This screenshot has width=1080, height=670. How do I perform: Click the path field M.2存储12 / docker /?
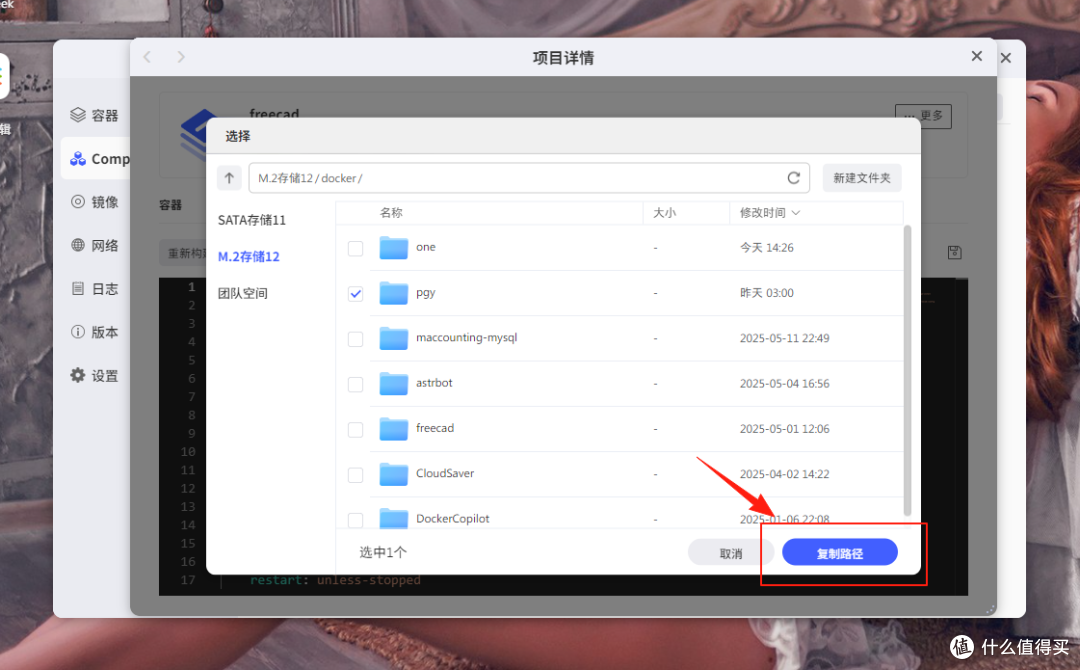point(529,178)
